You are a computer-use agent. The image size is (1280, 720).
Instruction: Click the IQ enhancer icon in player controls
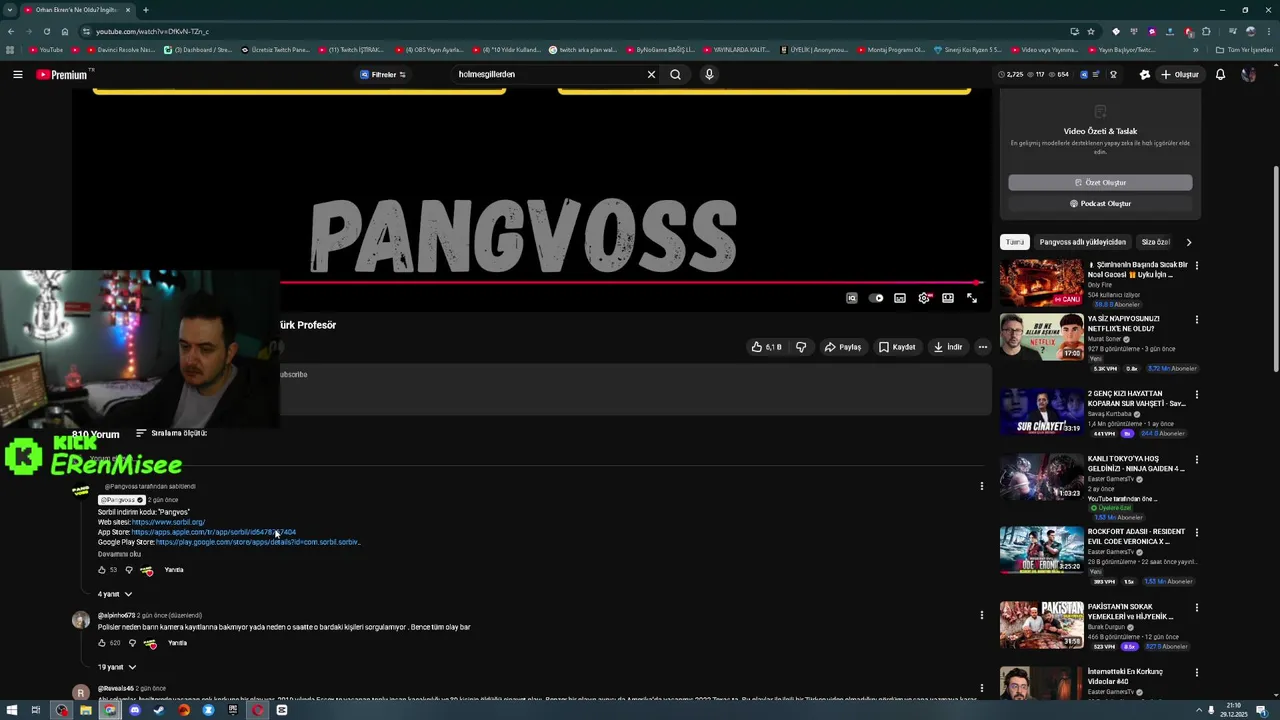(x=852, y=298)
